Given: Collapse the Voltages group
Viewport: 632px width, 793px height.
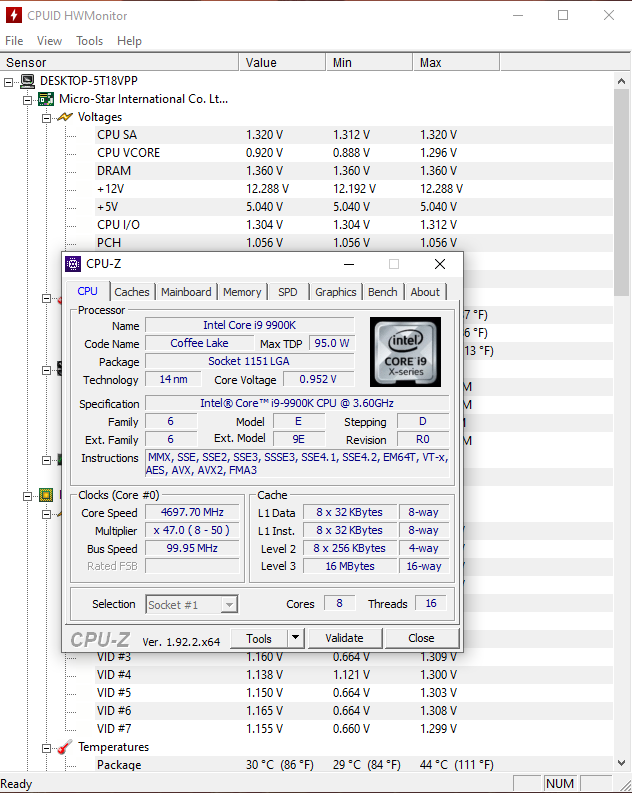Looking at the screenshot, I should [x=47, y=118].
